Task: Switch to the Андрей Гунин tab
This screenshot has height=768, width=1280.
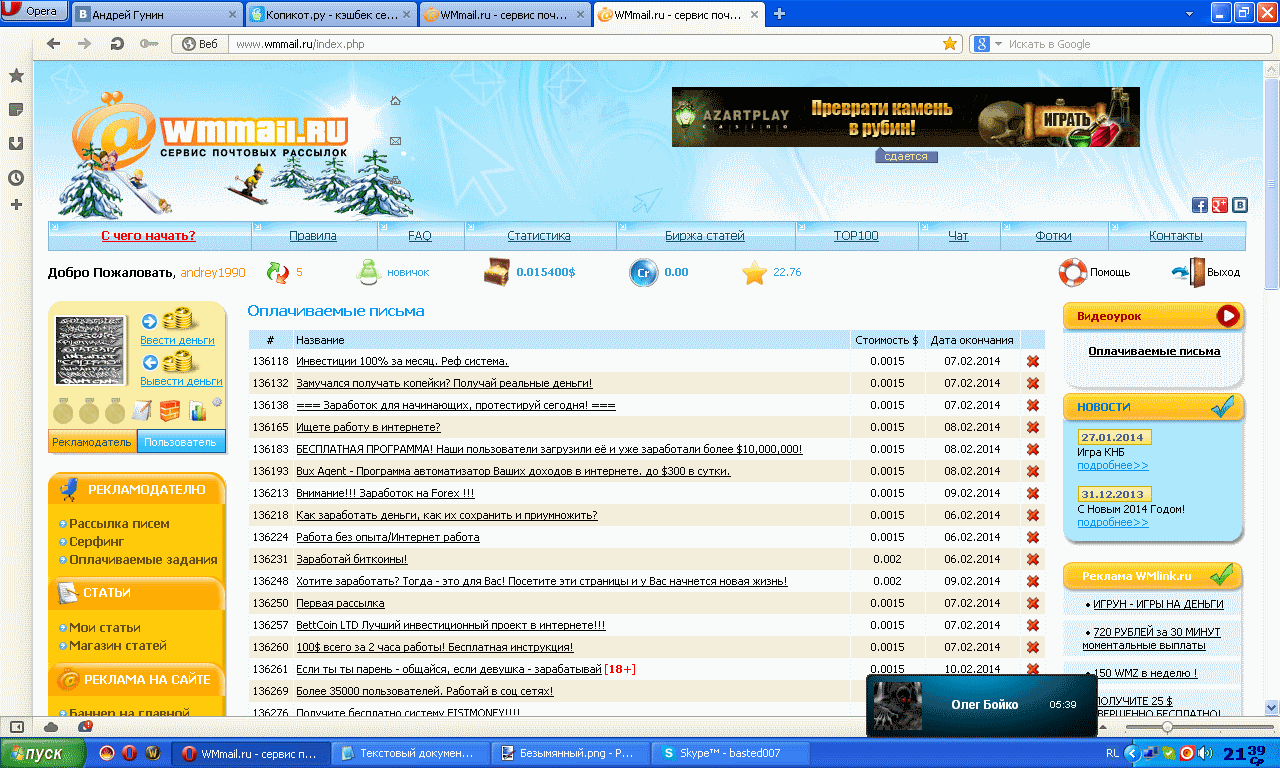Action: click(x=157, y=15)
